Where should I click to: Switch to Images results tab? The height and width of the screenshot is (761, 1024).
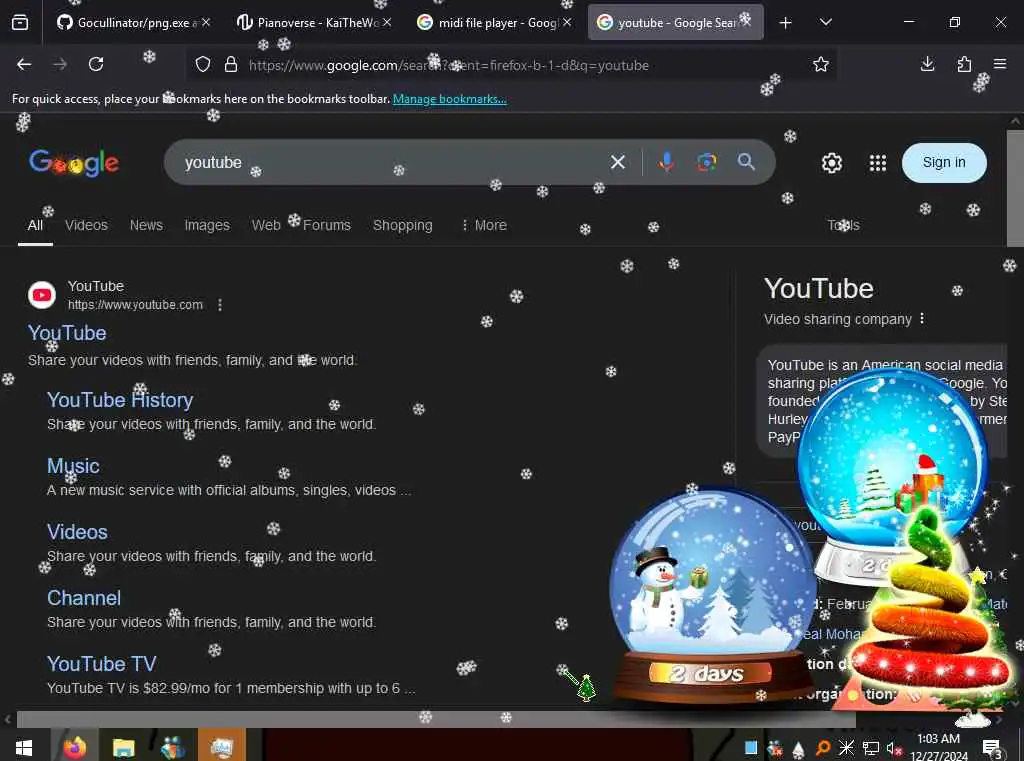(207, 225)
